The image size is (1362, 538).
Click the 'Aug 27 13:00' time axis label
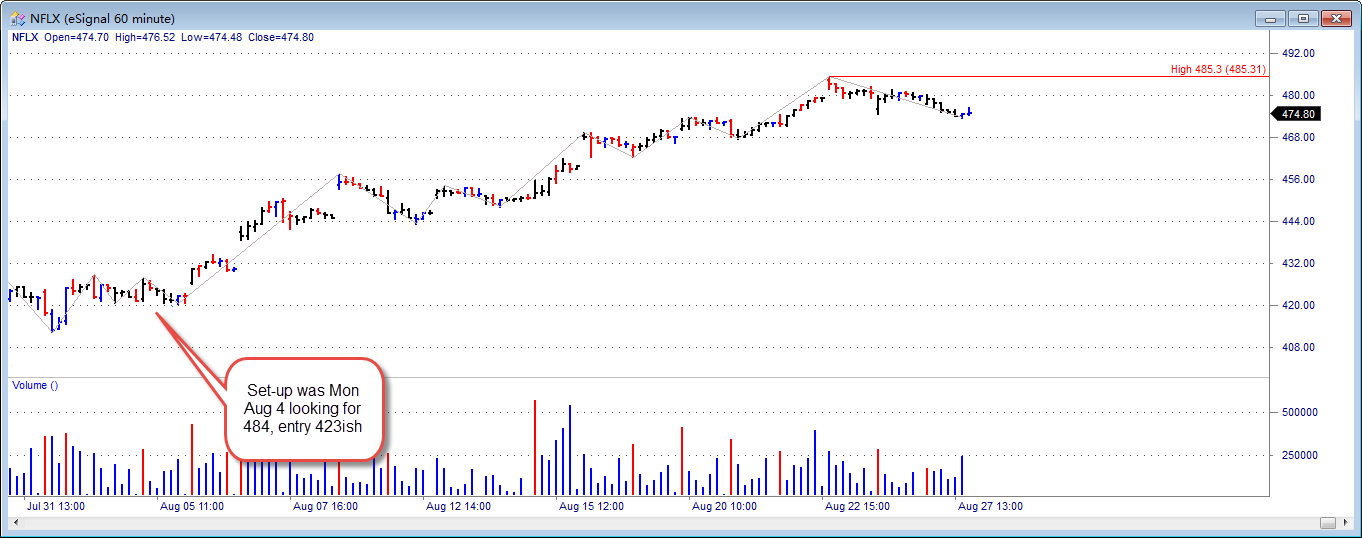point(990,506)
